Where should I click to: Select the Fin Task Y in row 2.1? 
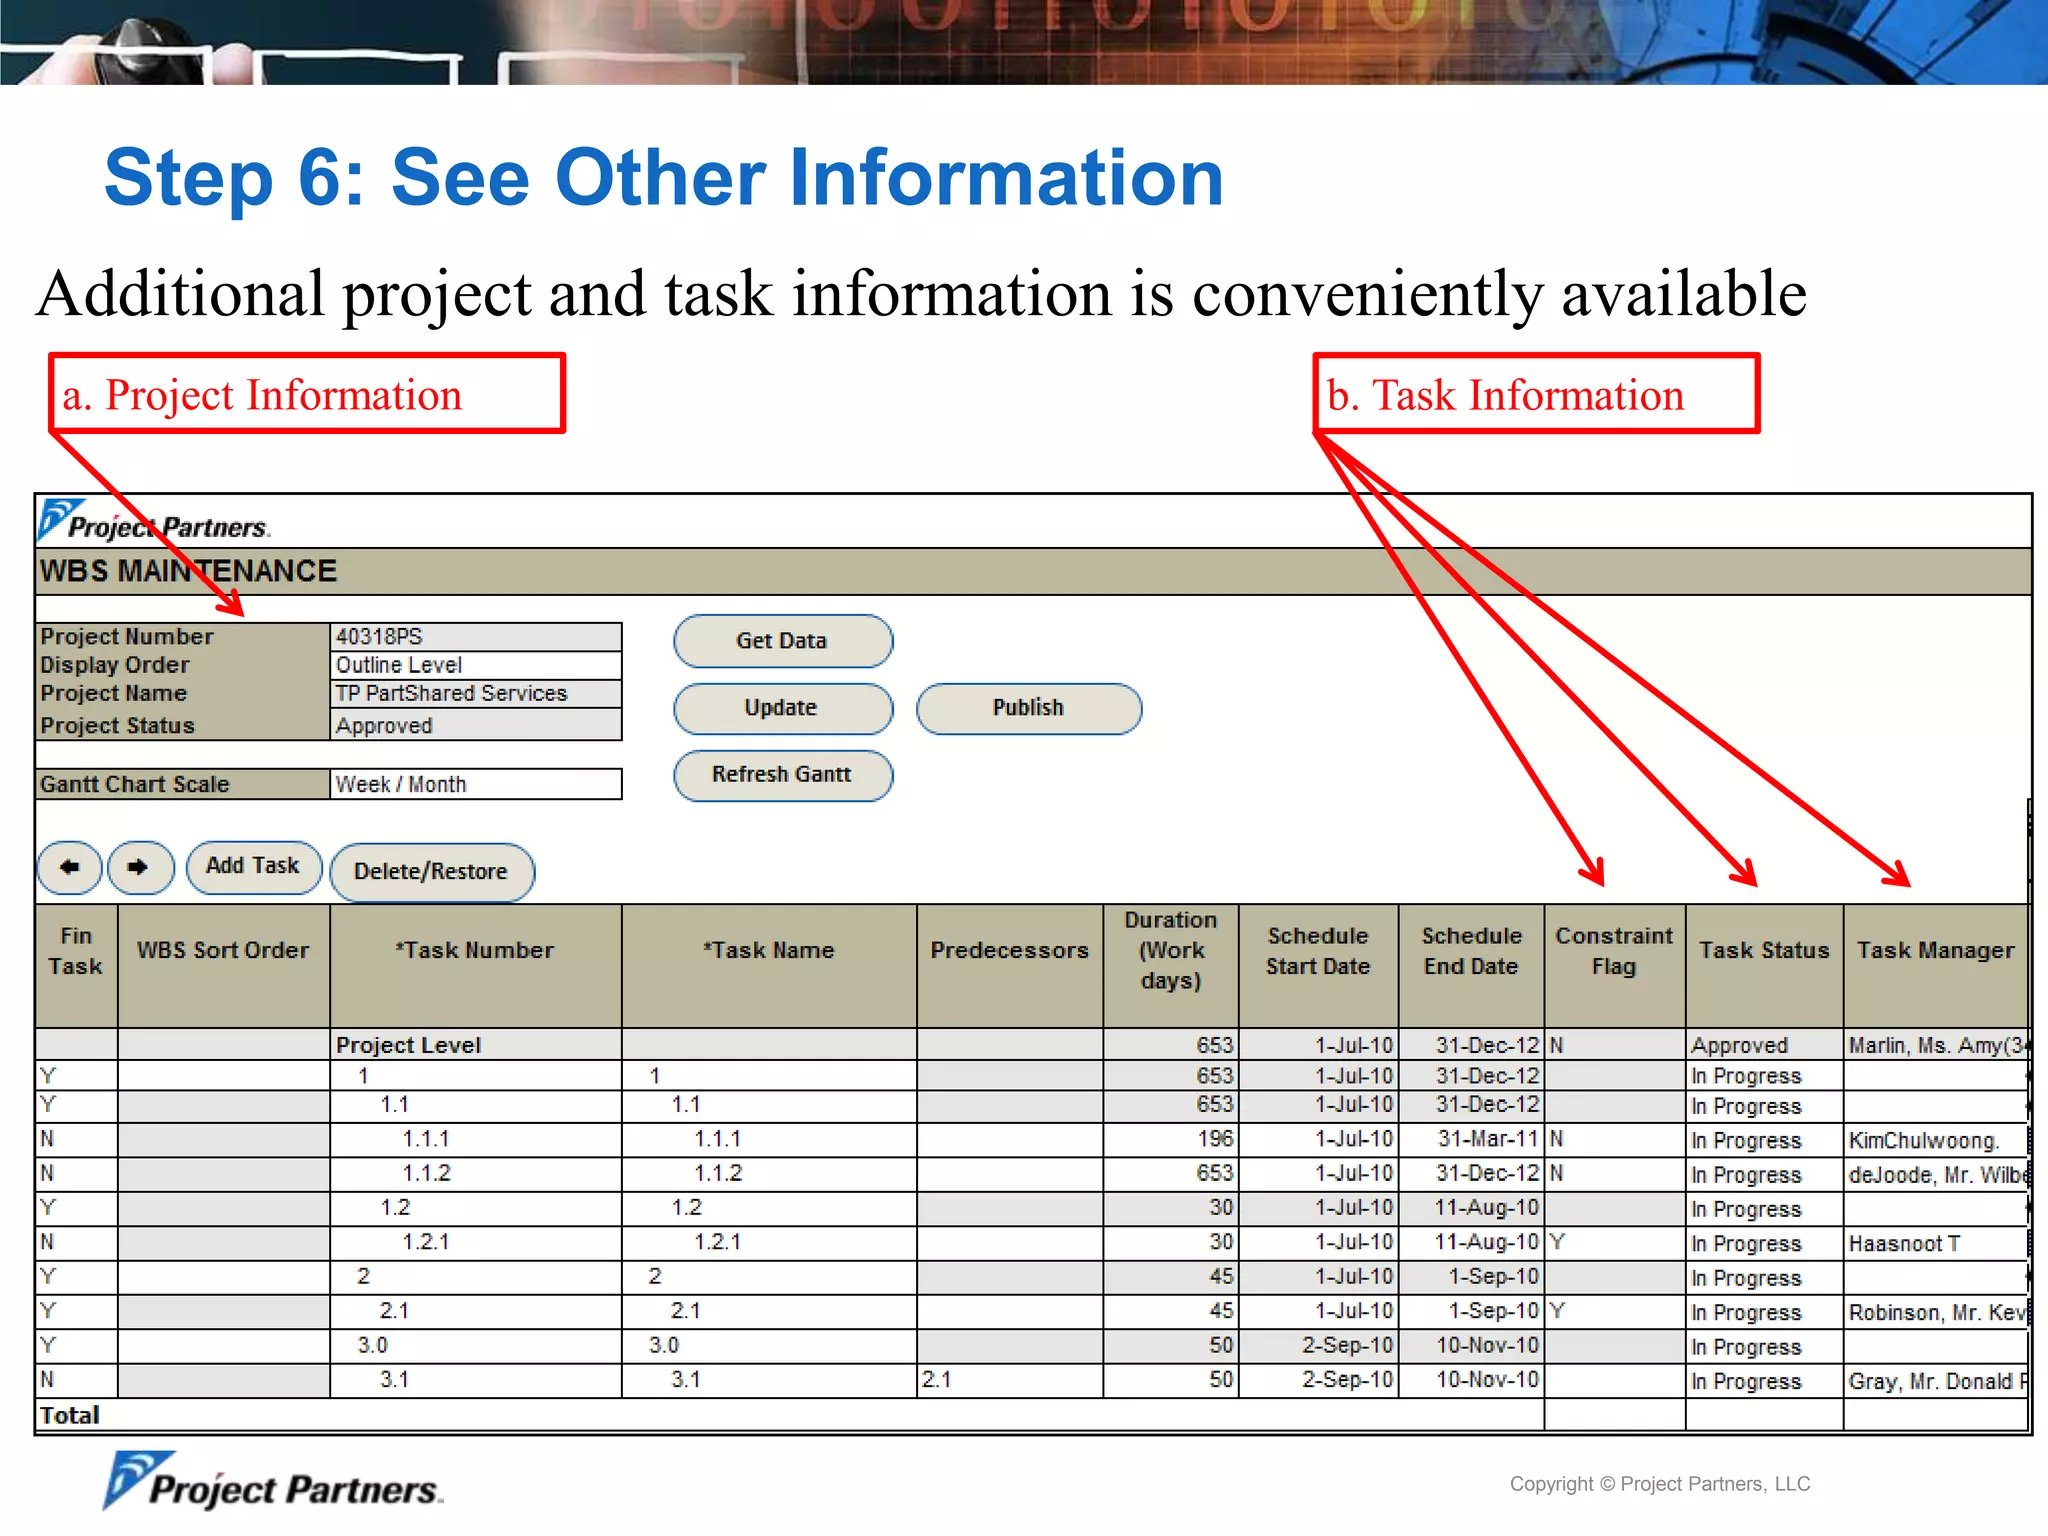(x=76, y=1311)
